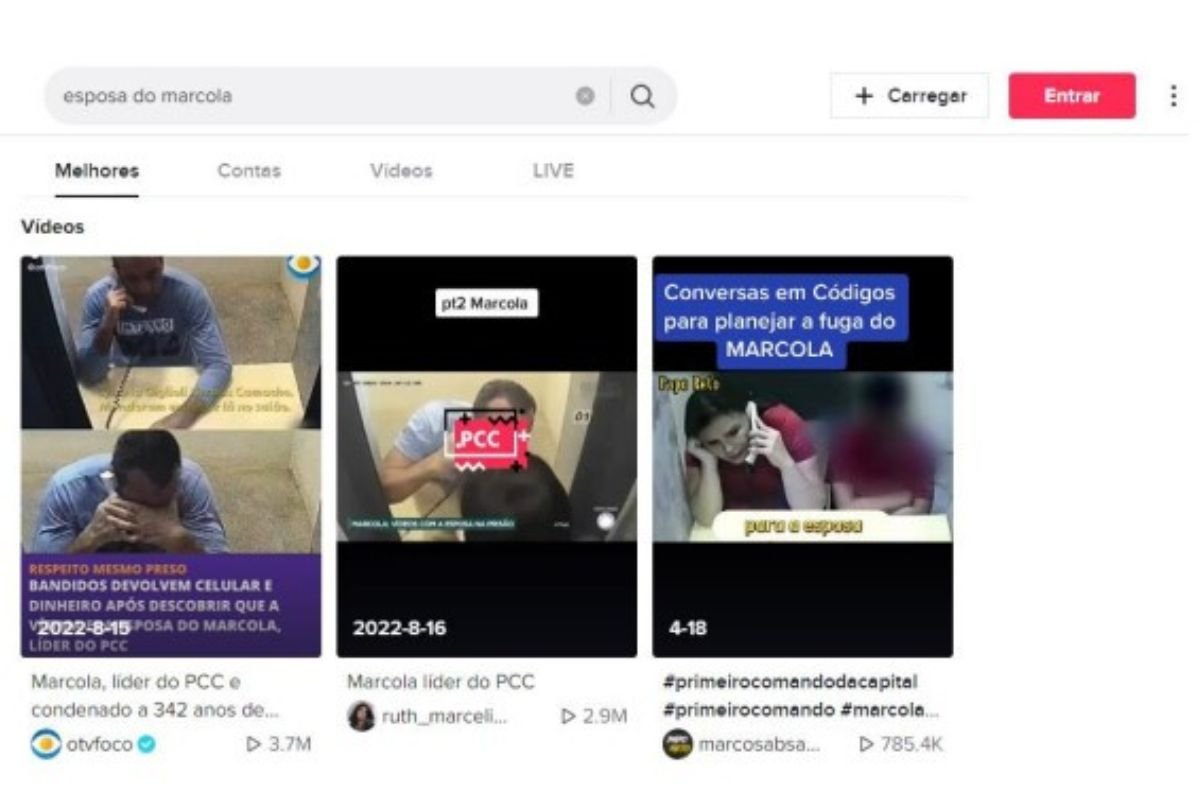Click the red Entrar login button
The image size is (1200, 800).
[1071, 96]
